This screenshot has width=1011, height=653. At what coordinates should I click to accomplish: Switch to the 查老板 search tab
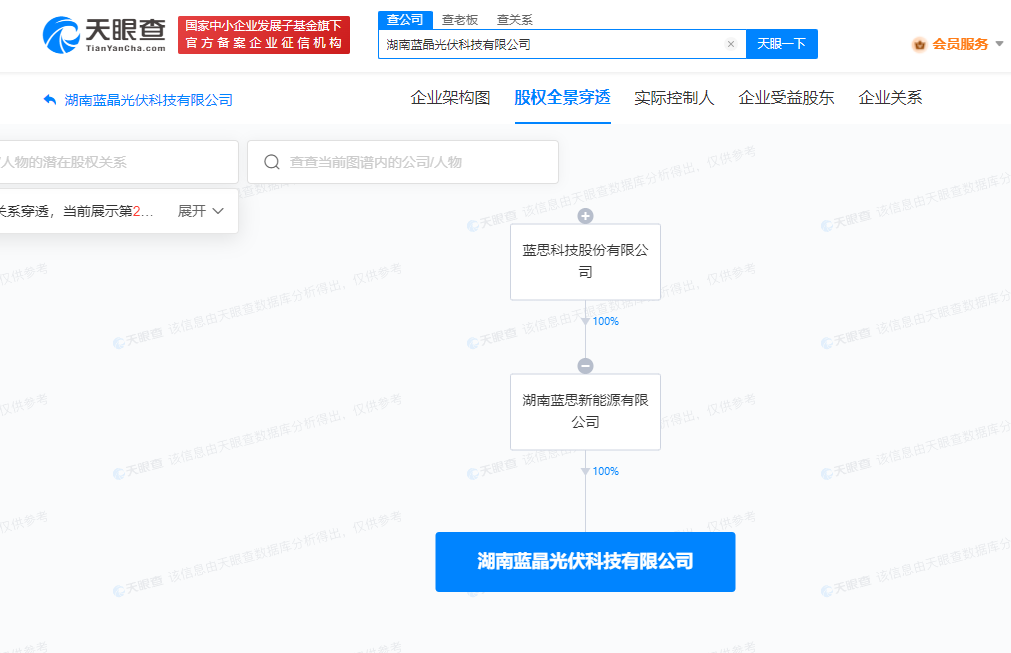tap(460, 20)
